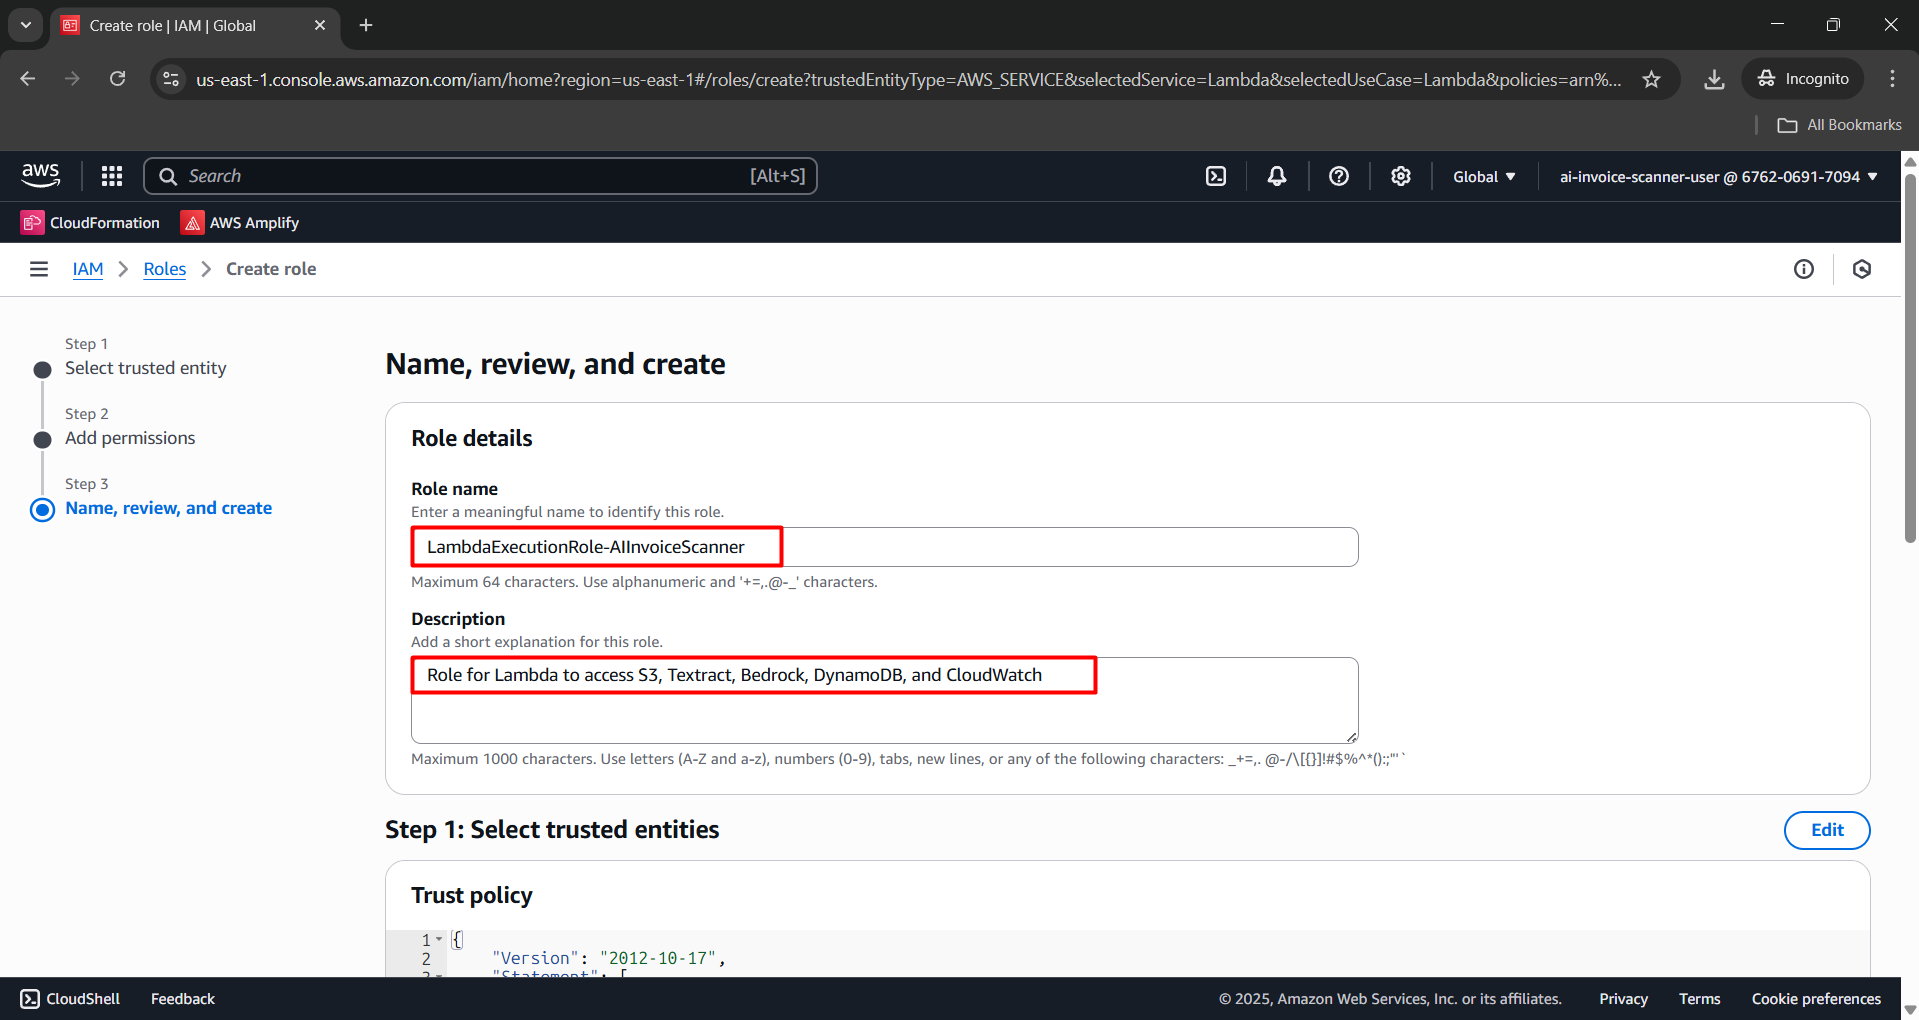The width and height of the screenshot is (1919, 1020).
Task: Bookmark this page with star icon
Action: point(1651,79)
